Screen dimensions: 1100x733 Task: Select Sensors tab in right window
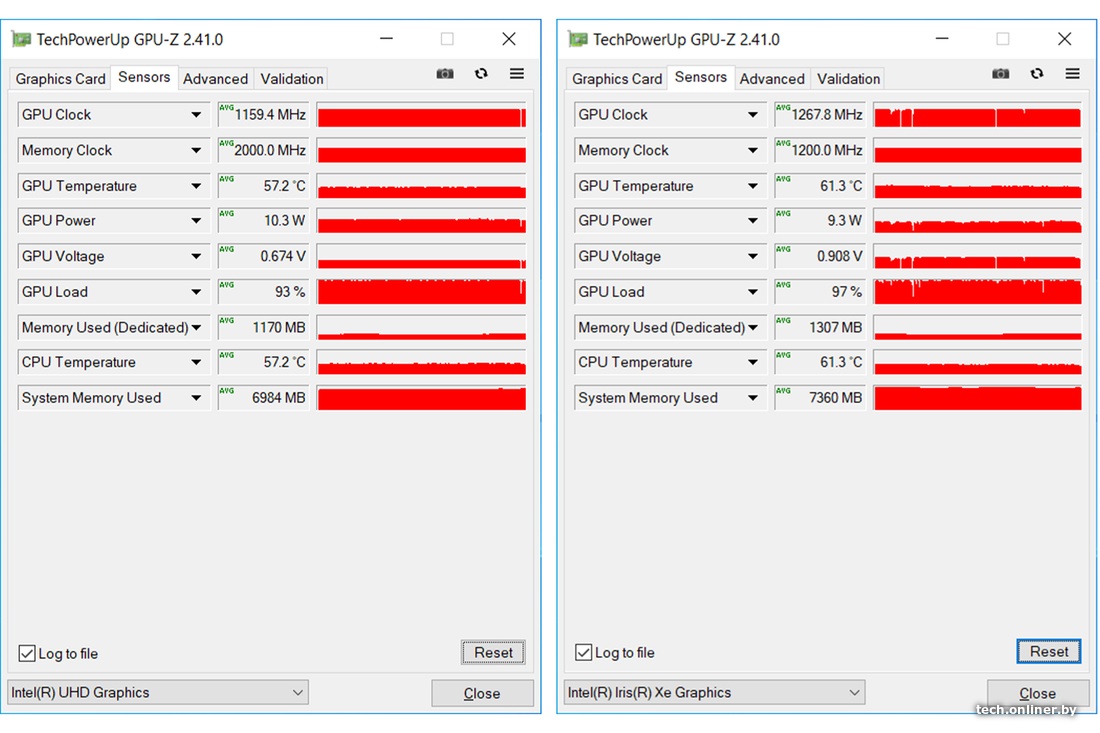pos(700,77)
